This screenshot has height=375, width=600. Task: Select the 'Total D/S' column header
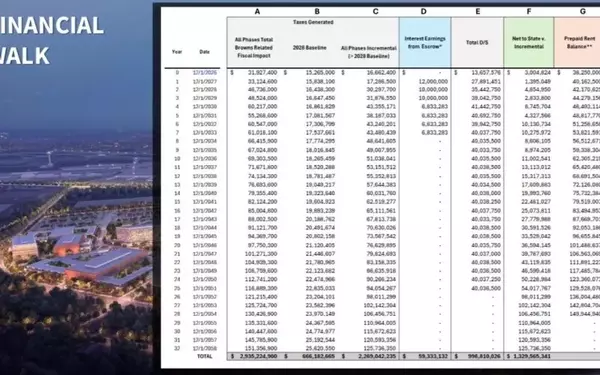point(477,42)
